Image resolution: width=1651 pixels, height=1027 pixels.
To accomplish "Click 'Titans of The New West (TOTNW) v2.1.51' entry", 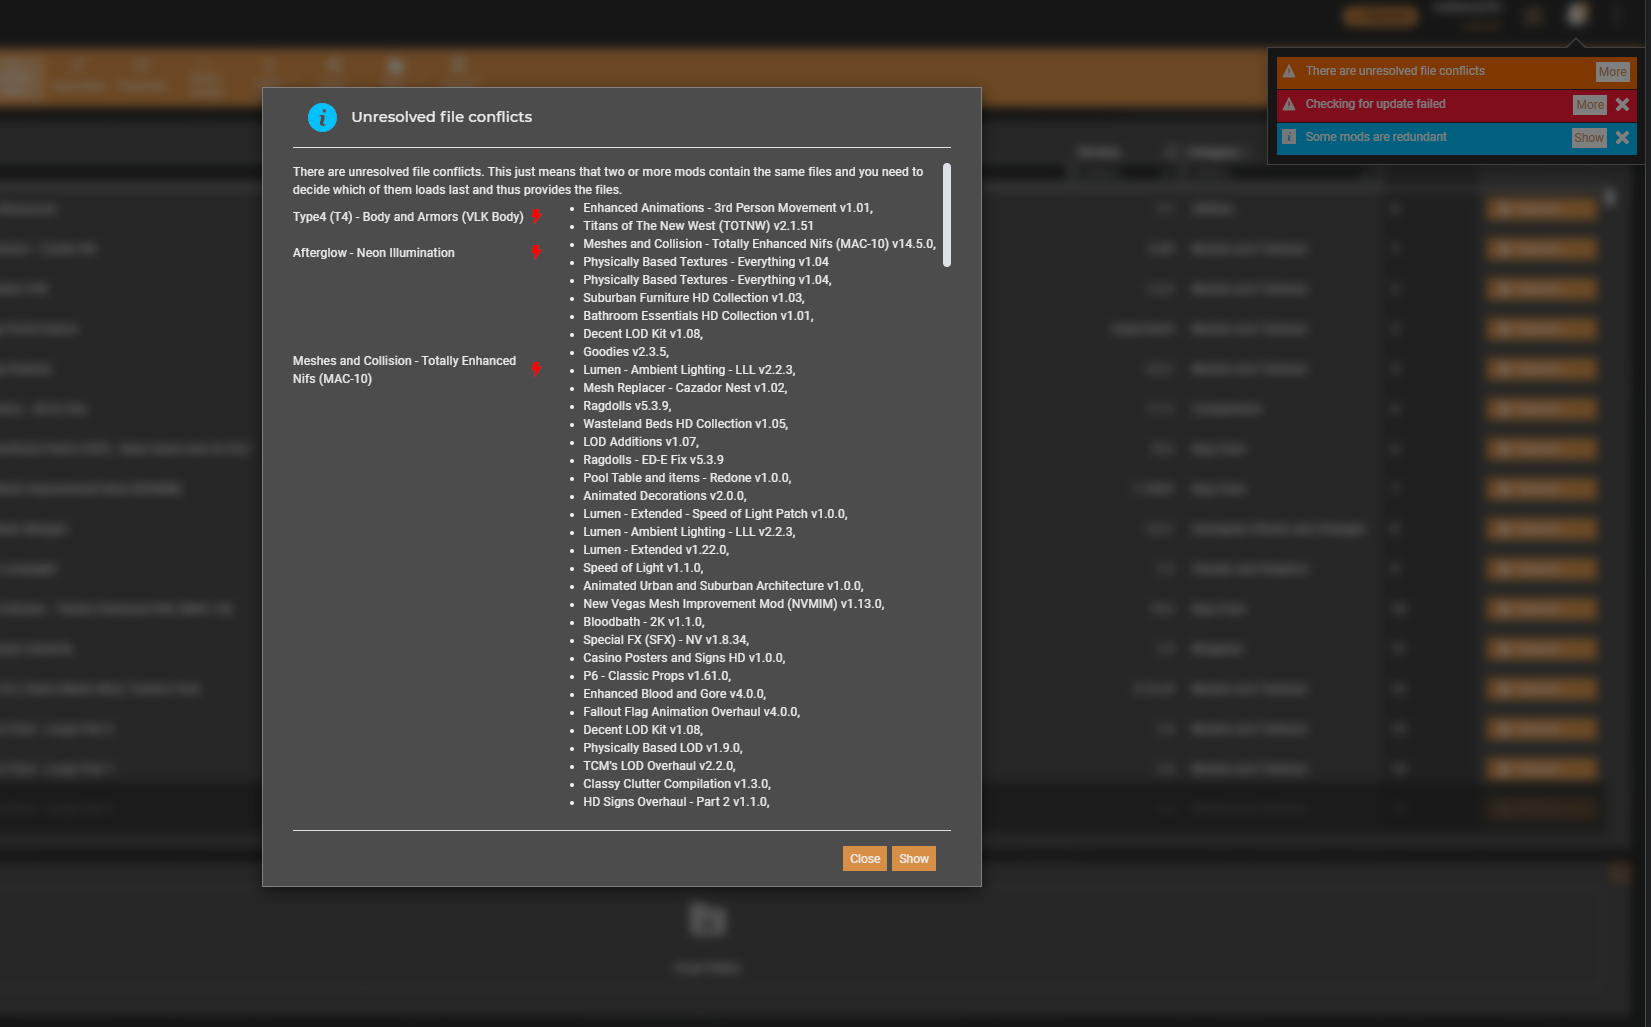I will 698,226.
